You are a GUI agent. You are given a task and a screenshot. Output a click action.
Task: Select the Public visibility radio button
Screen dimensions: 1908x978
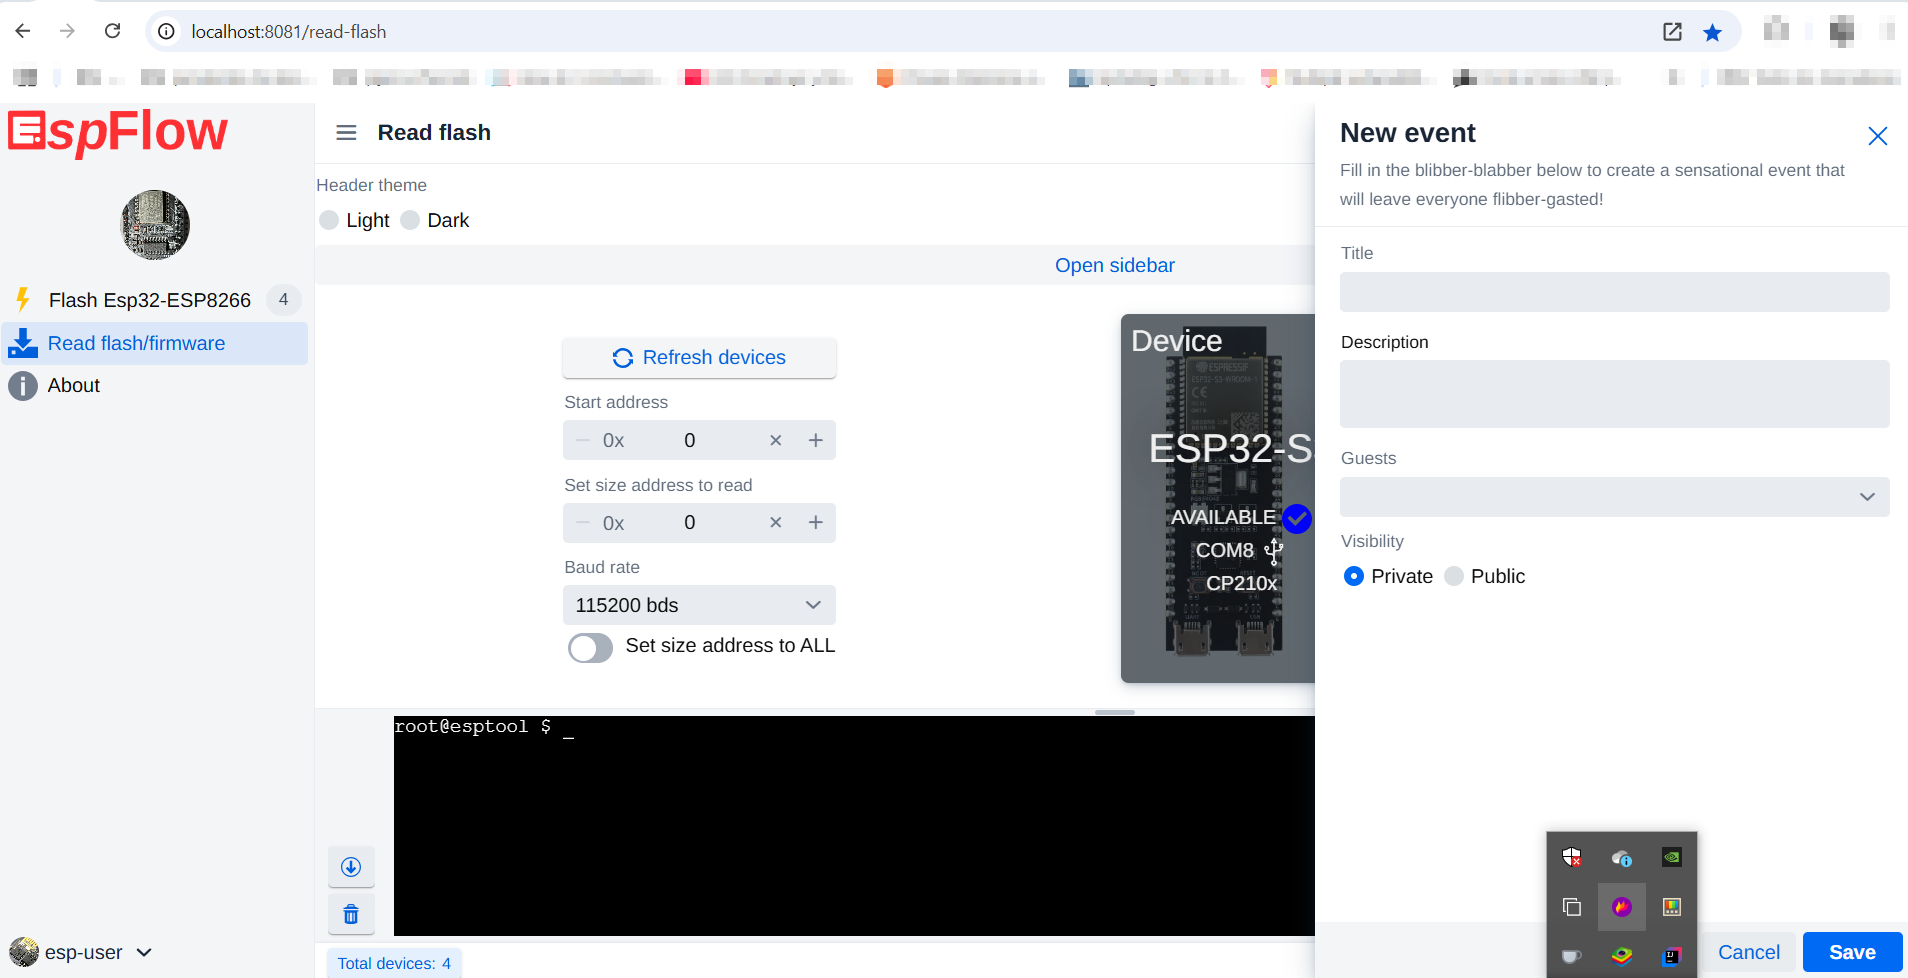tap(1454, 576)
